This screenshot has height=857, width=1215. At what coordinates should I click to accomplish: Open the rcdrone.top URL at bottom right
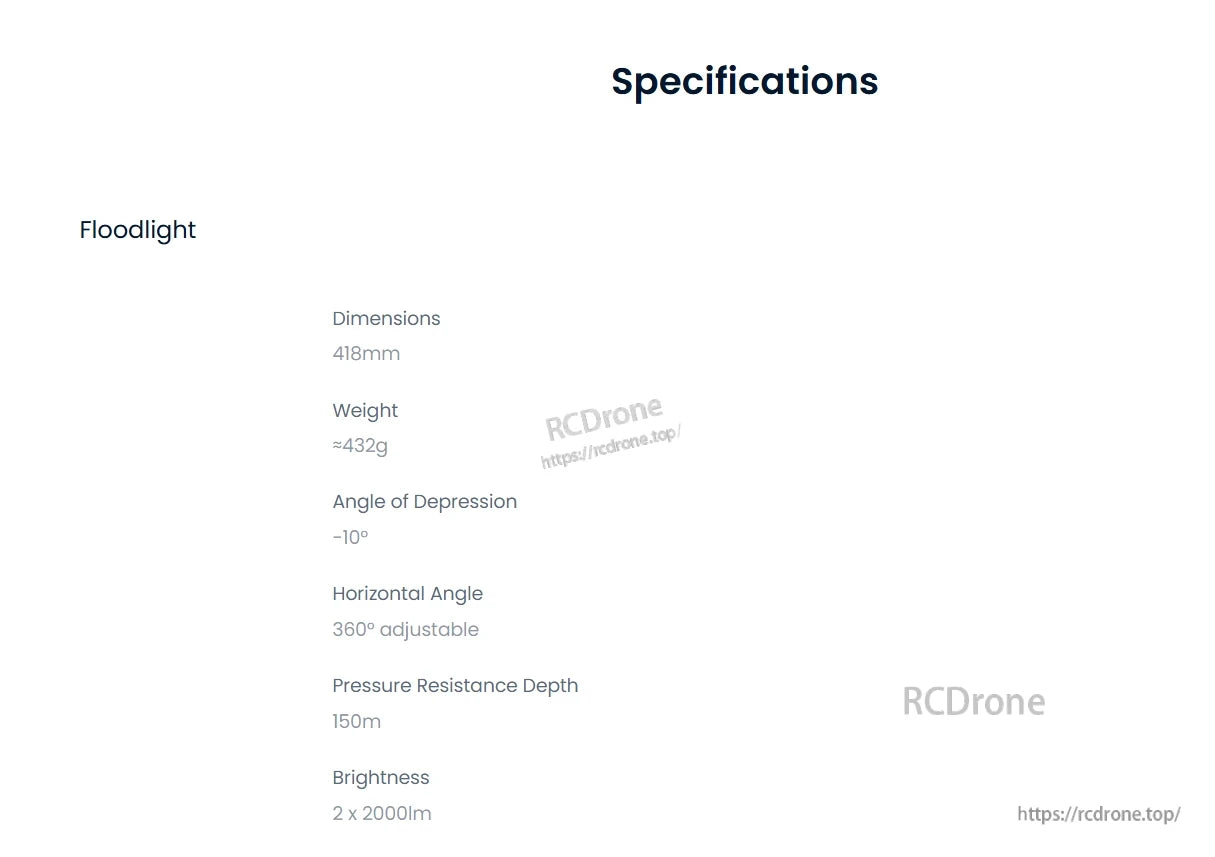coord(1098,814)
